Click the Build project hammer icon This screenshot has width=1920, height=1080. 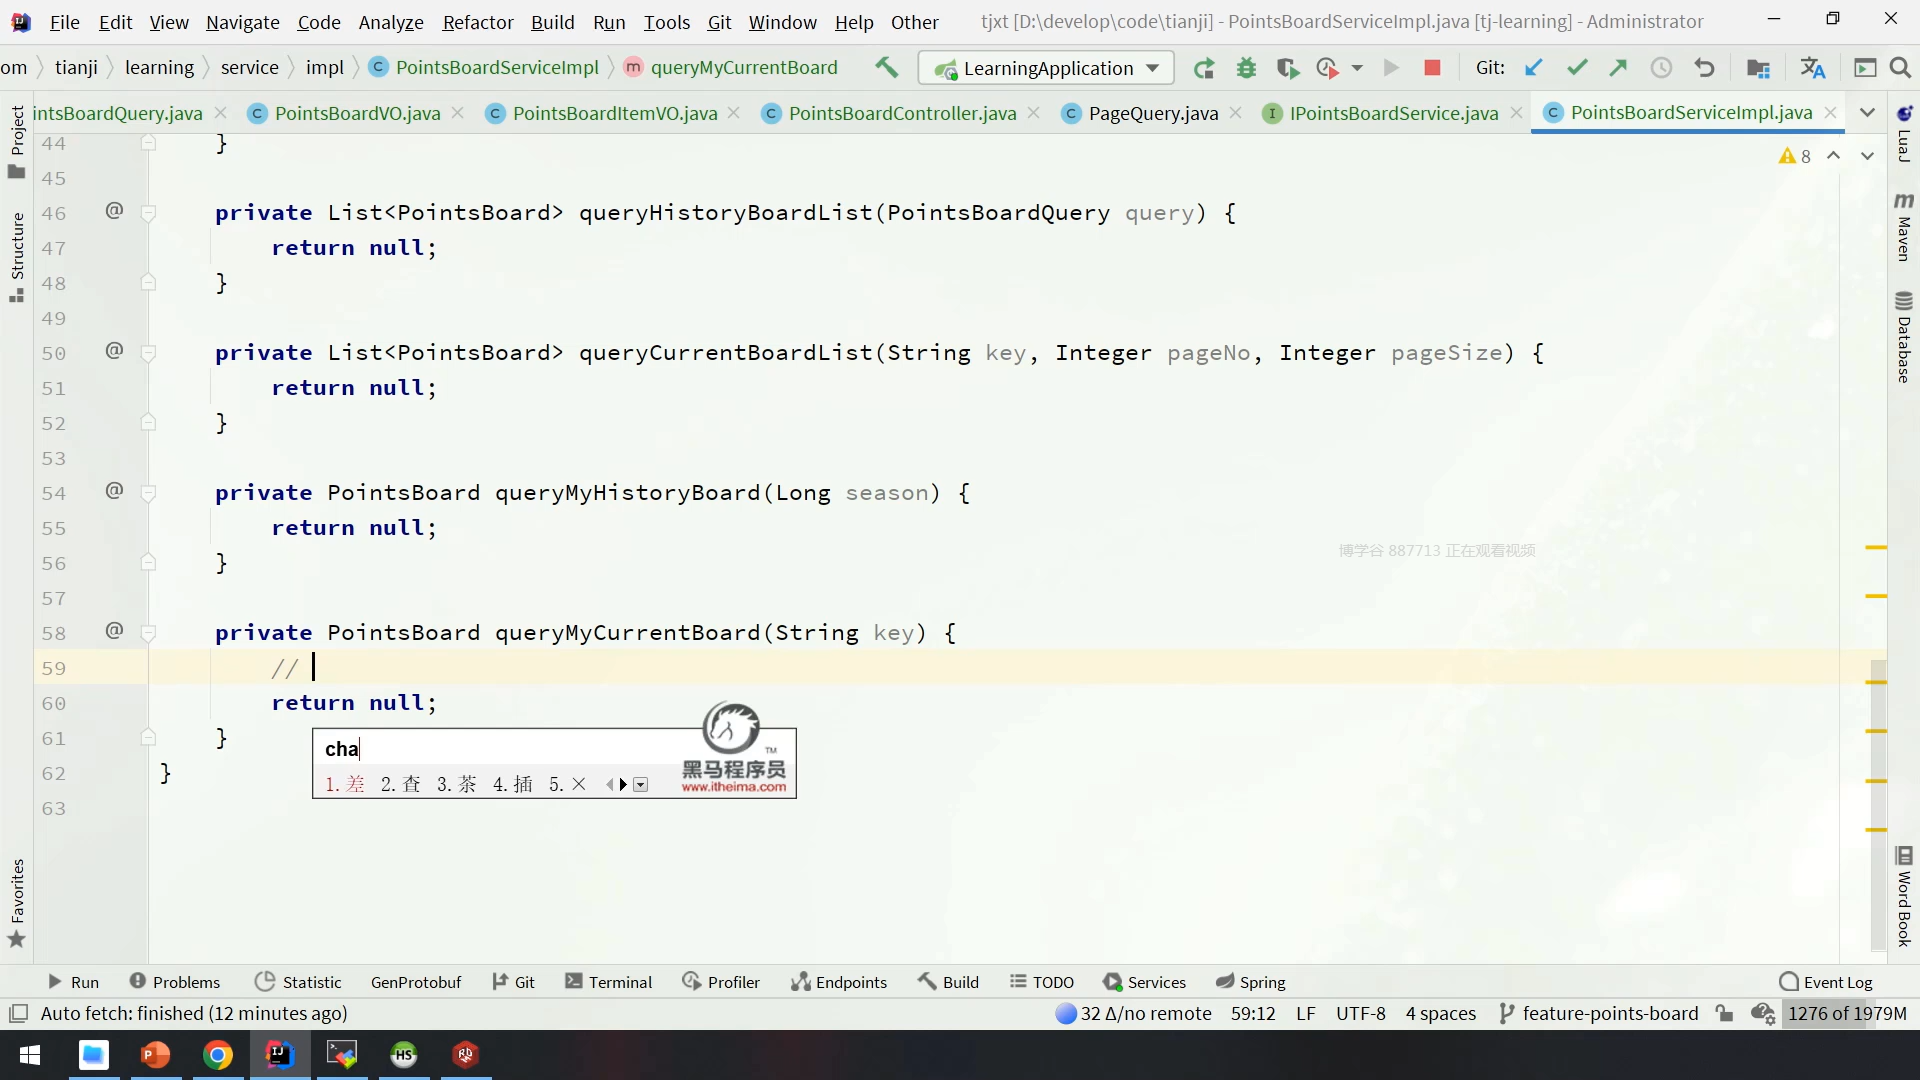[x=886, y=68]
